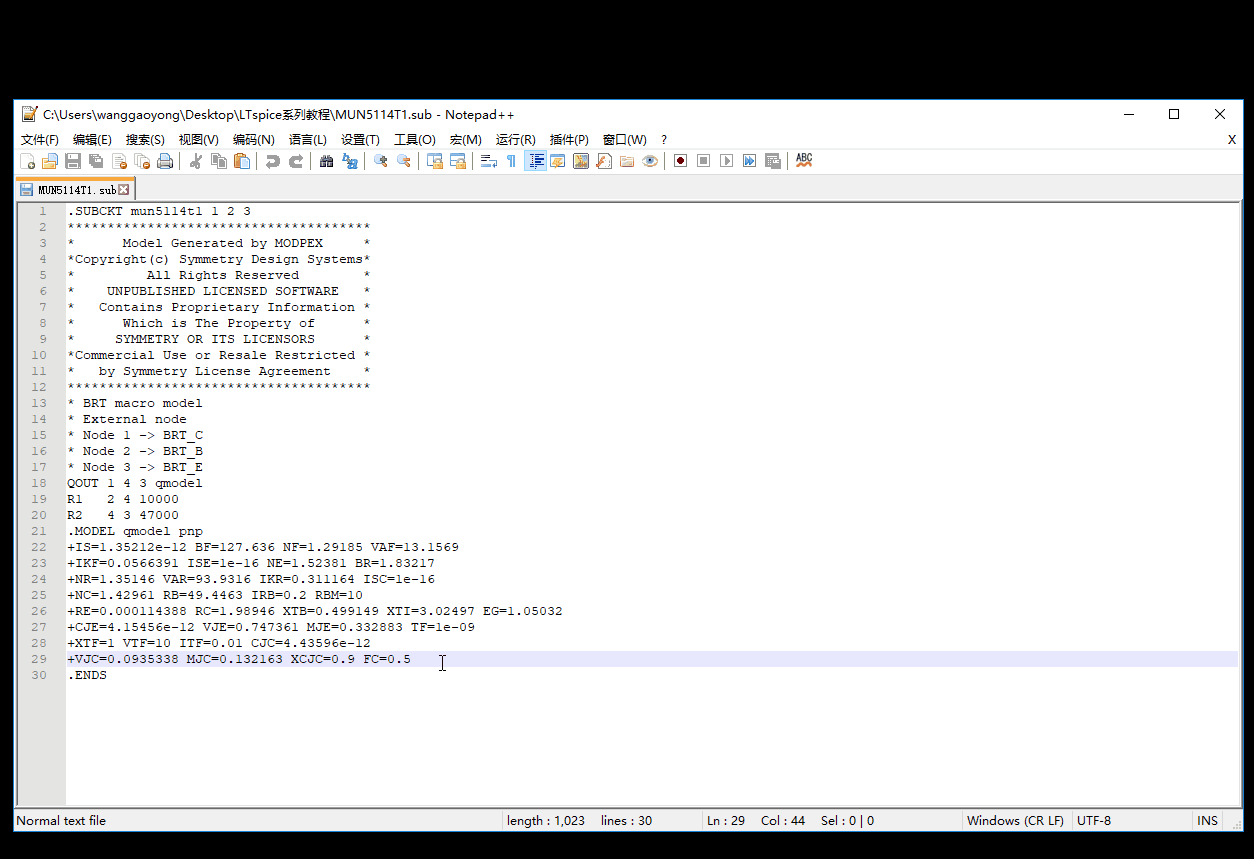Click the 'R1 2 4 10000' line

click(x=123, y=499)
